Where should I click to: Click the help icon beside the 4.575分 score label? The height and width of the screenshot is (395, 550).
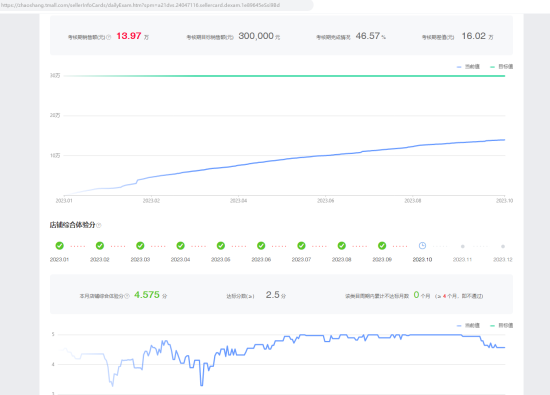pyautogui.click(x=127, y=296)
